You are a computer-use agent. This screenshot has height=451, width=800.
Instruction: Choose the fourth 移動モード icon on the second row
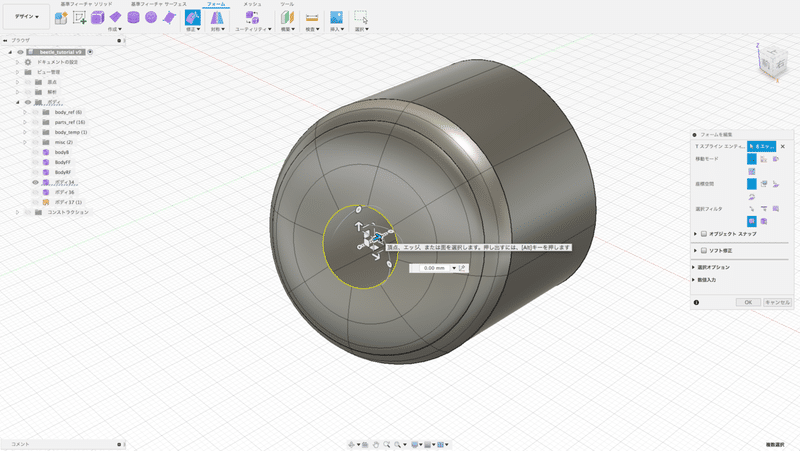(752, 171)
